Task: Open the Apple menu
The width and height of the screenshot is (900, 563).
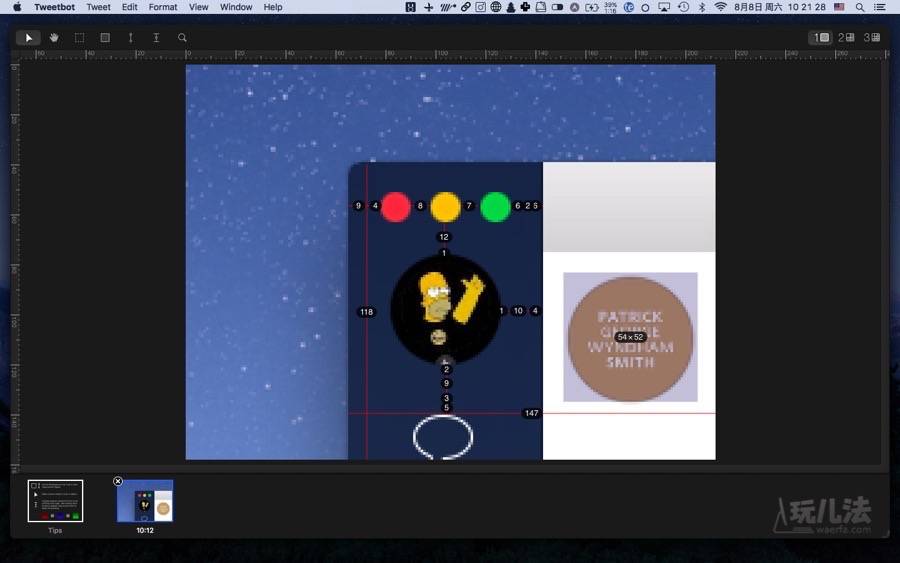Action: tap(17, 7)
